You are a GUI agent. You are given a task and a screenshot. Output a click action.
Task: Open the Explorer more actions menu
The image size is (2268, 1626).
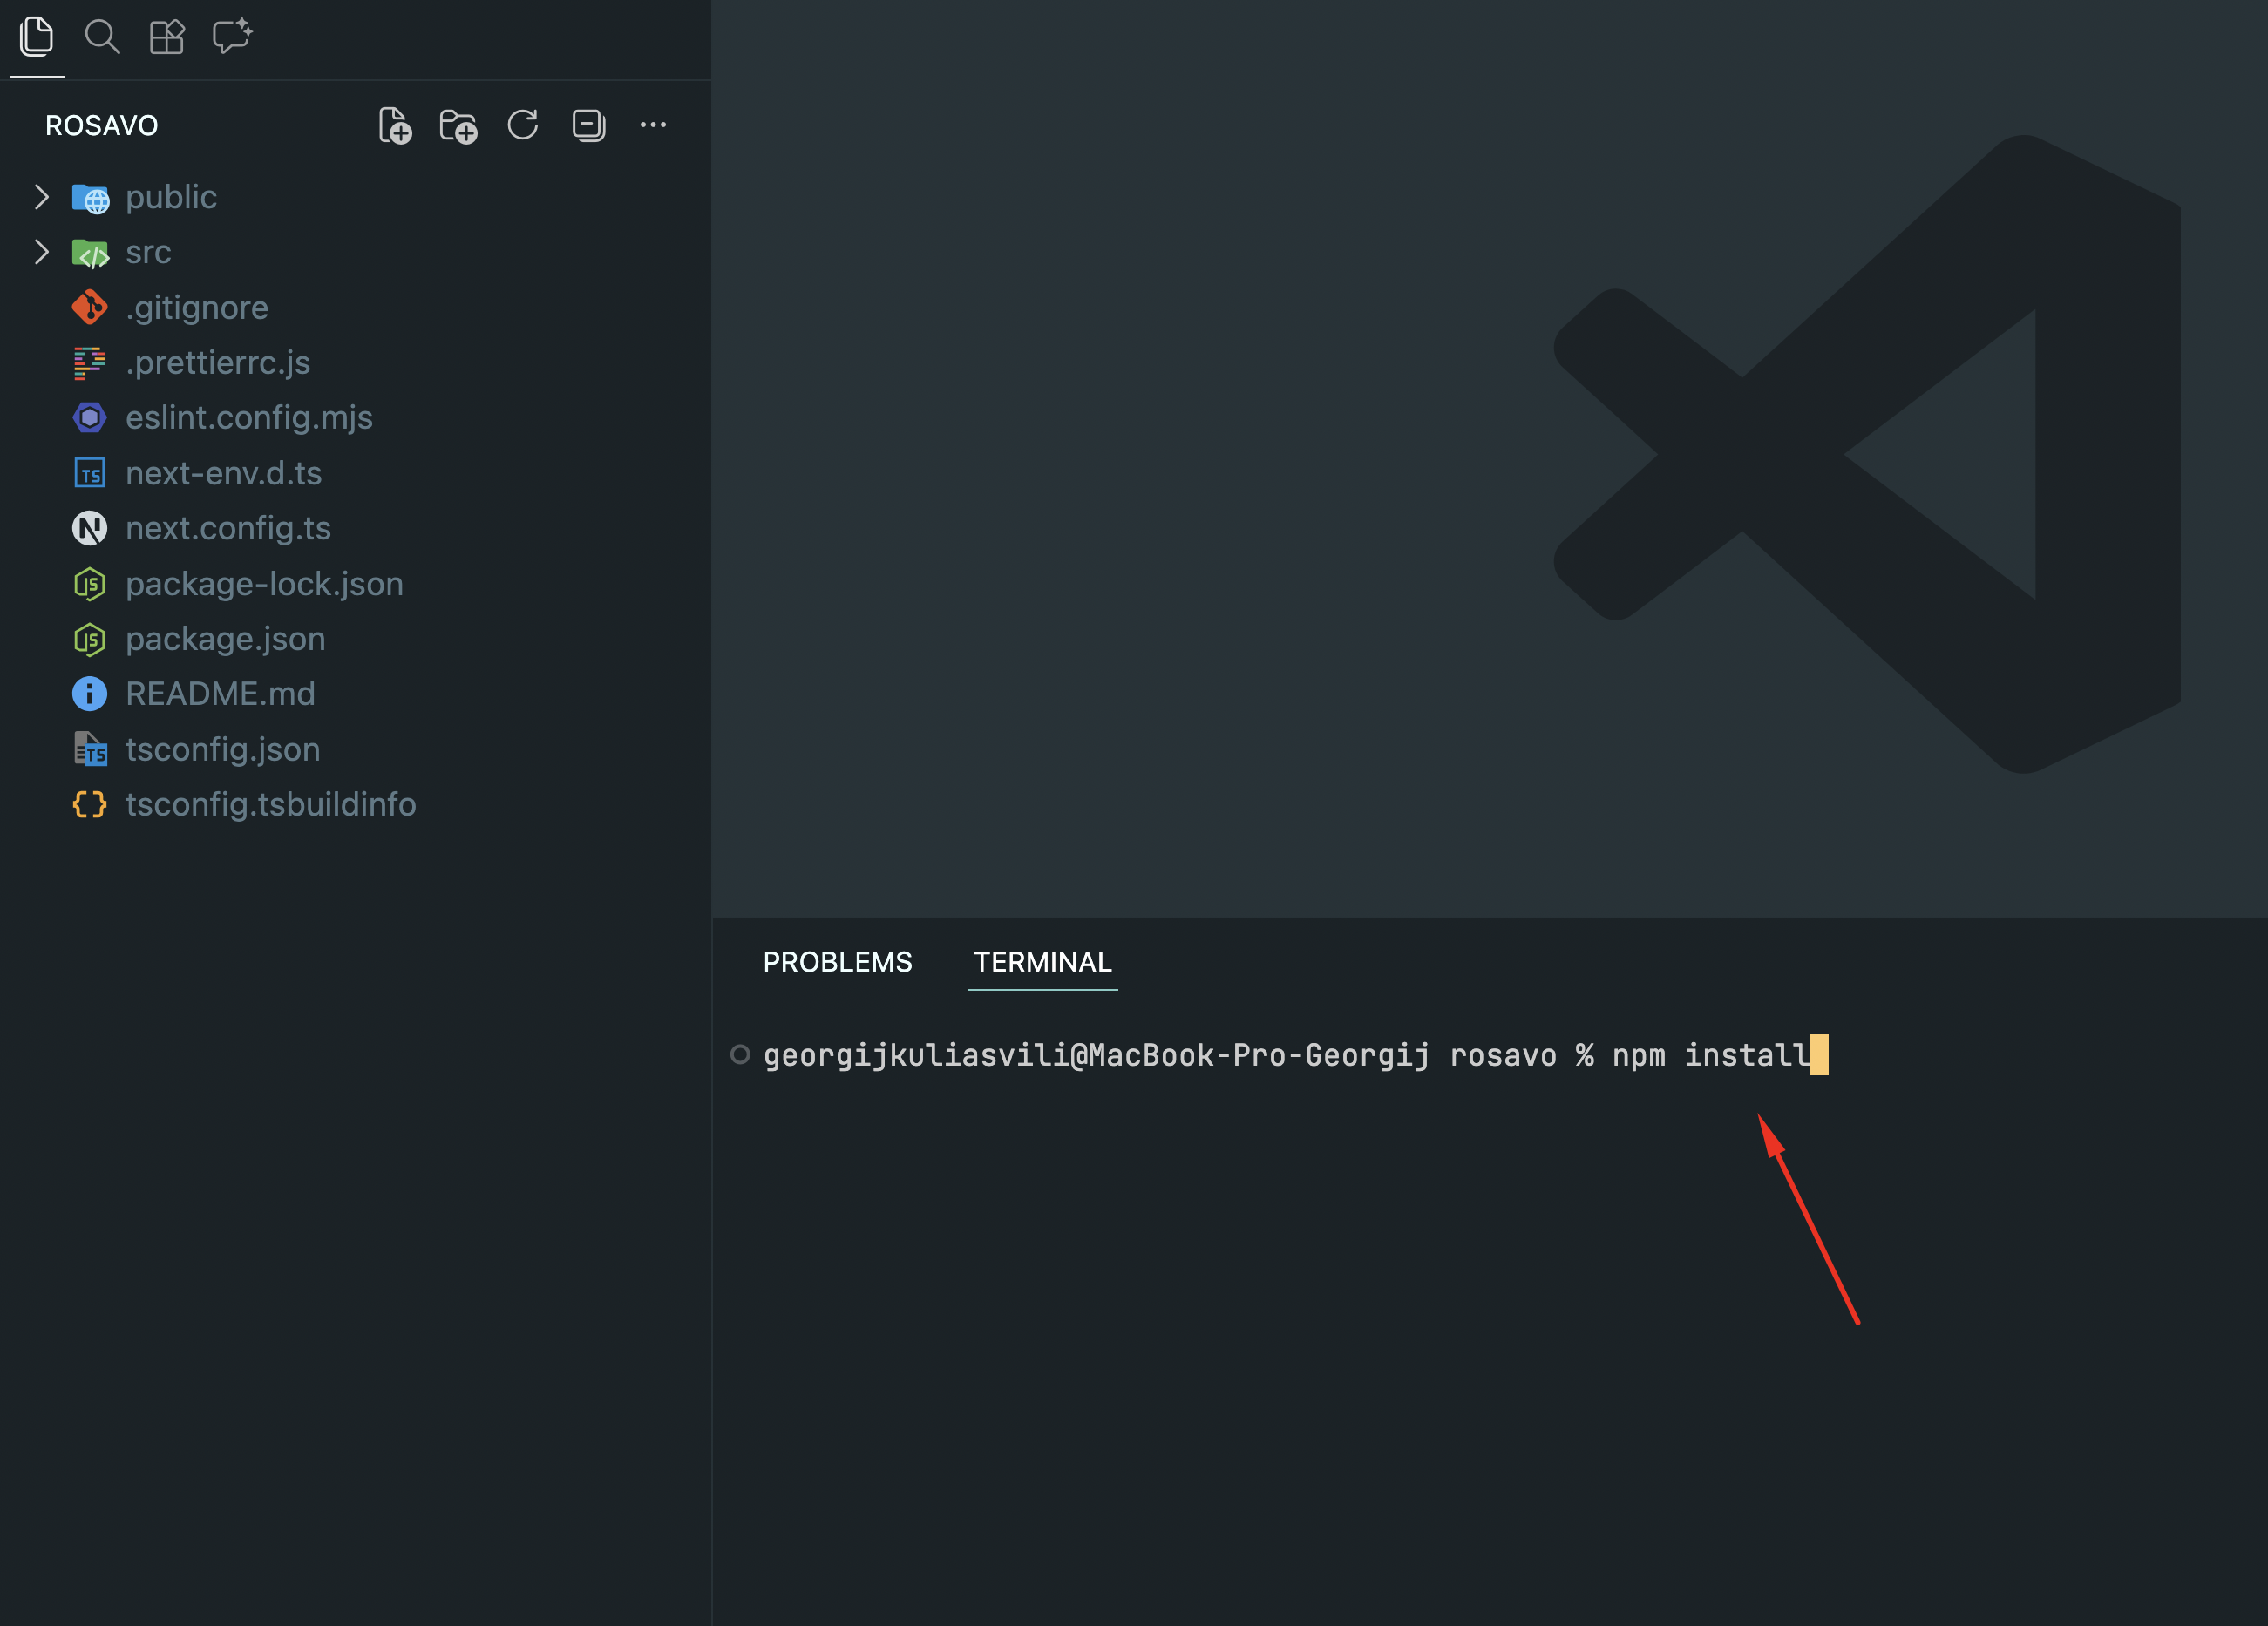pyautogui.click(x=653, y=125)
